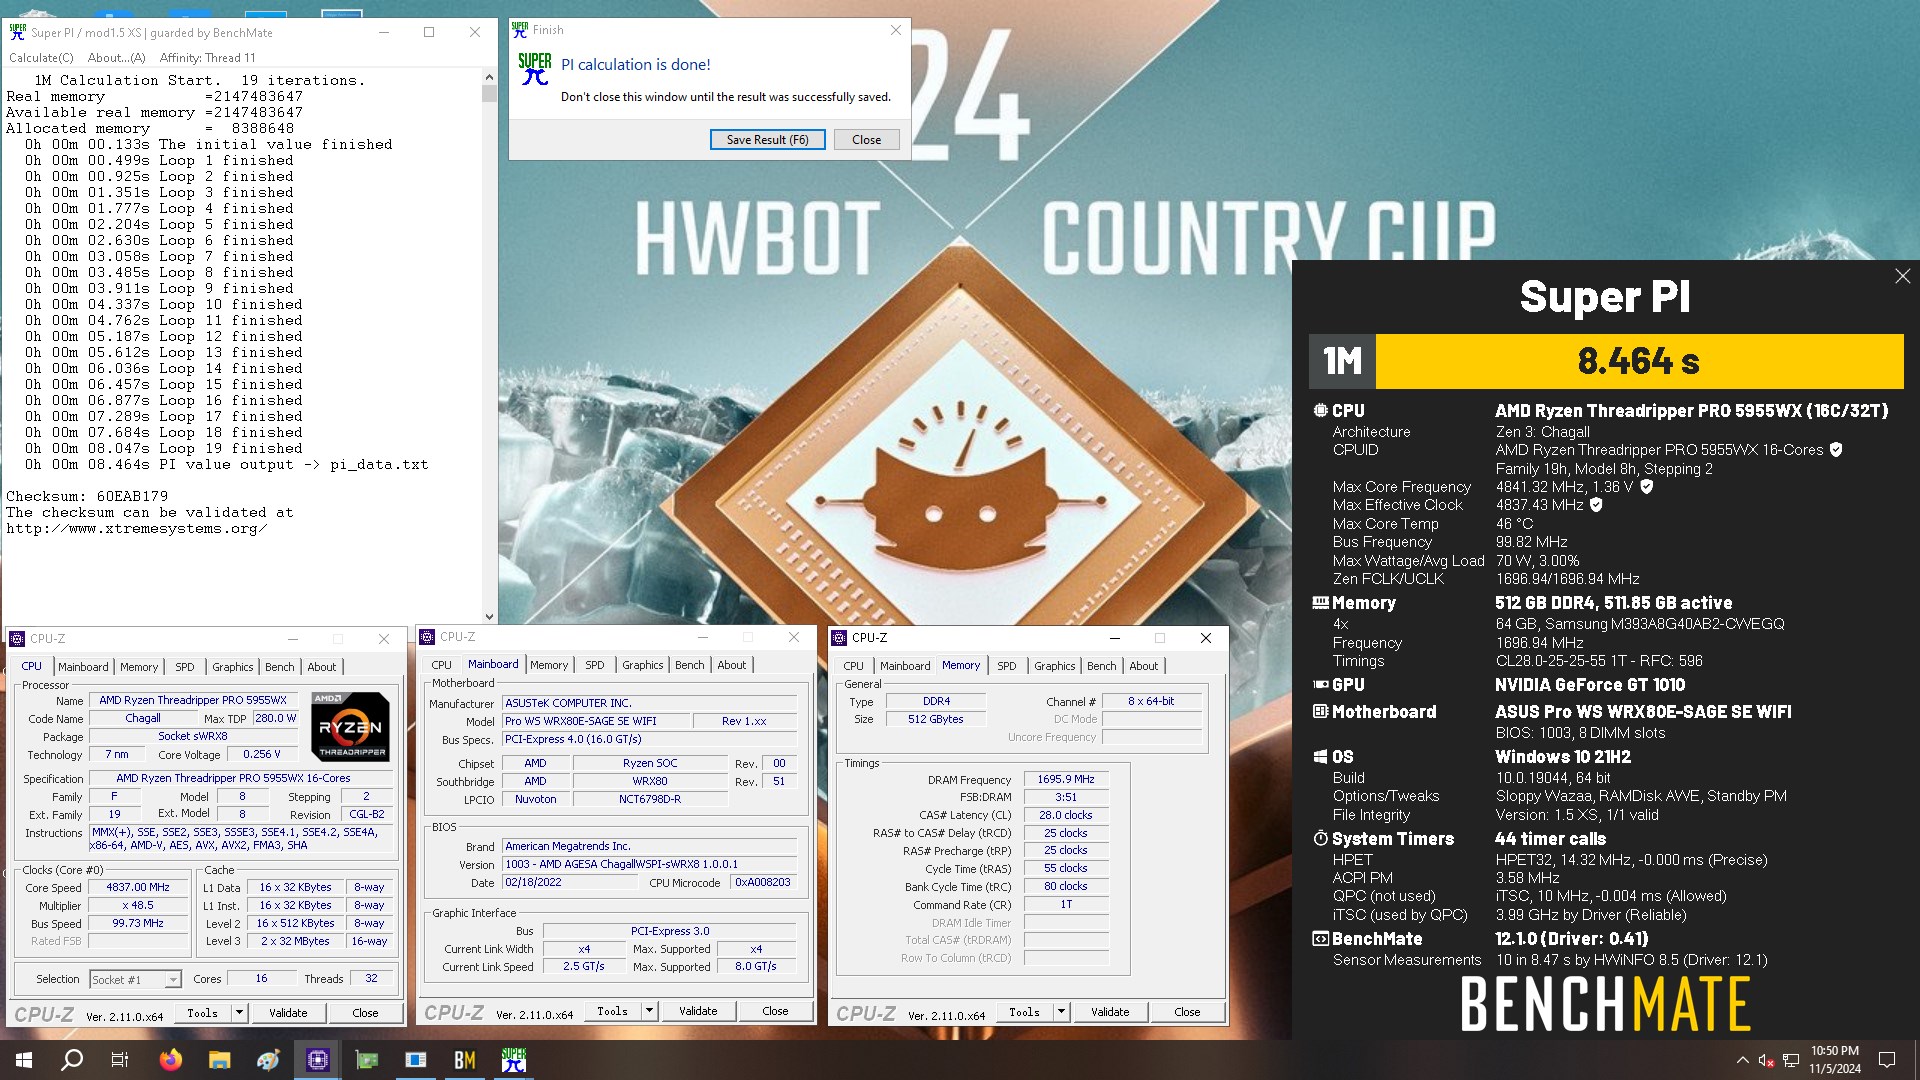This screenshot has height=1080, width=1920.
Task: Open CPU-Z taskbar icon
Action: (318, 1060)
